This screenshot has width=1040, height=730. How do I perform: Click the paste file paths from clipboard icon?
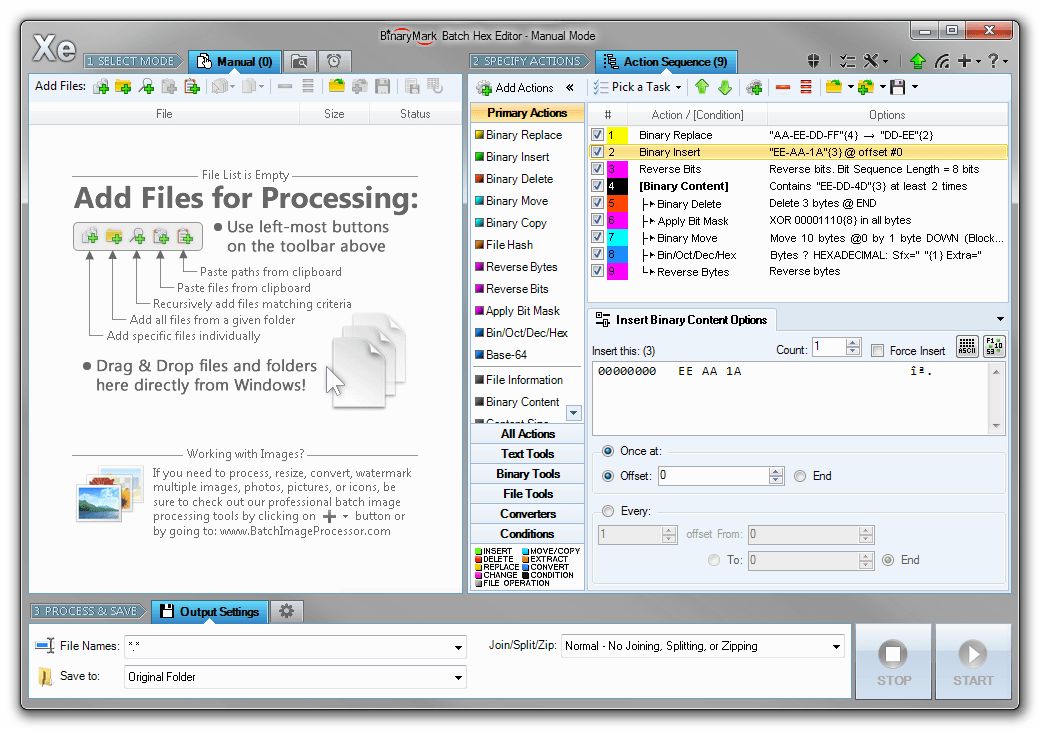pyautogui.click(x=191, y=87)
